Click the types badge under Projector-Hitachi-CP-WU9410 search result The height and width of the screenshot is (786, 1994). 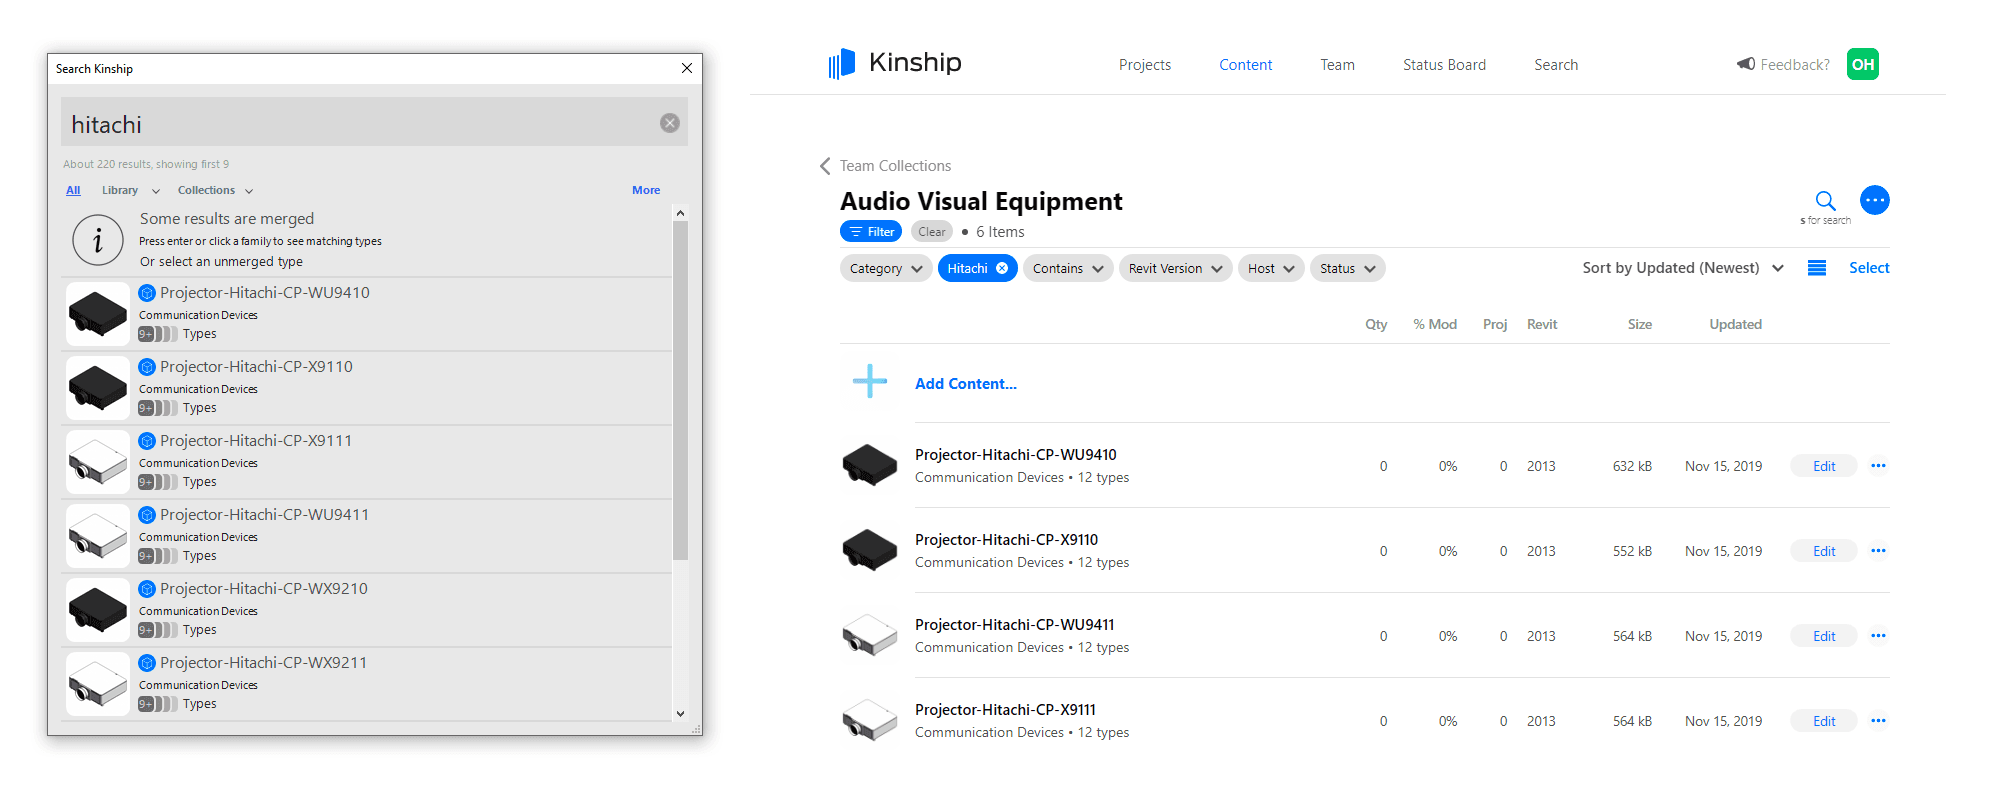point(158,334)
